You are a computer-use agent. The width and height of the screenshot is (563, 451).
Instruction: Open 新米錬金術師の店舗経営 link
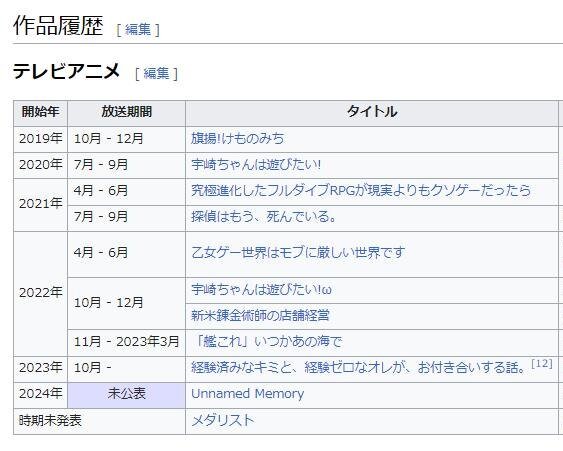(260, 316)
